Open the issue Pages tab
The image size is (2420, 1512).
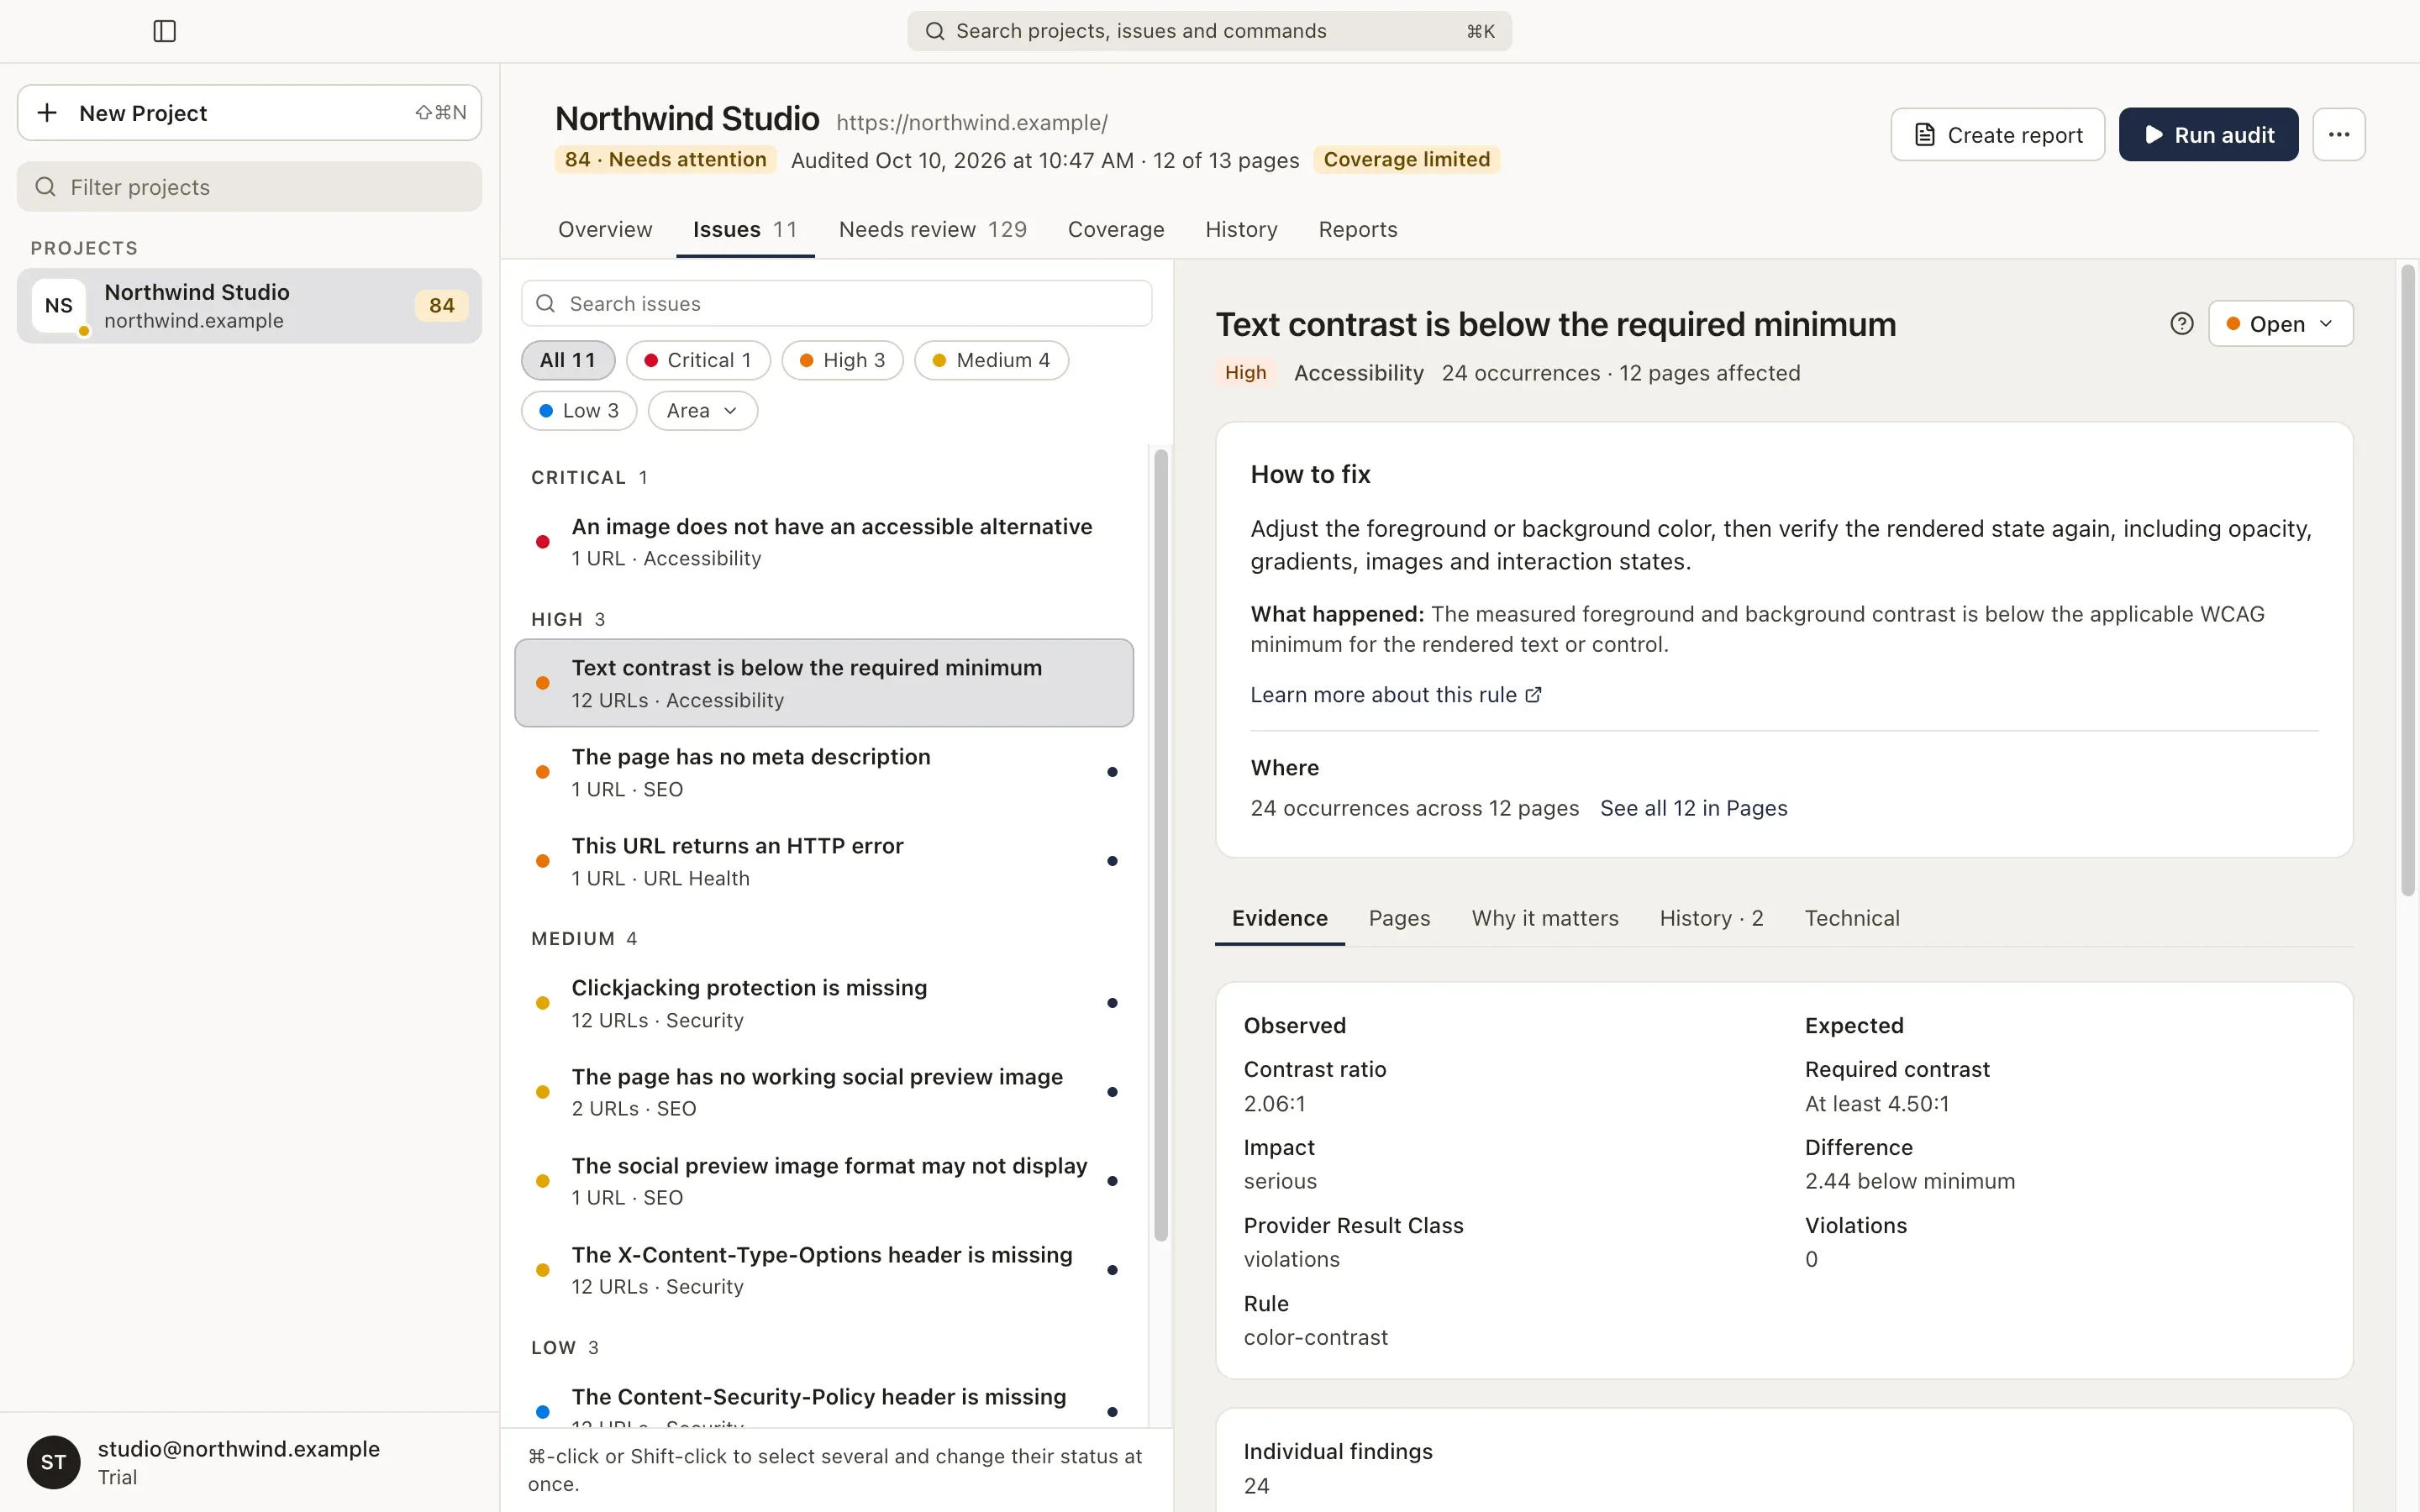1399,918
